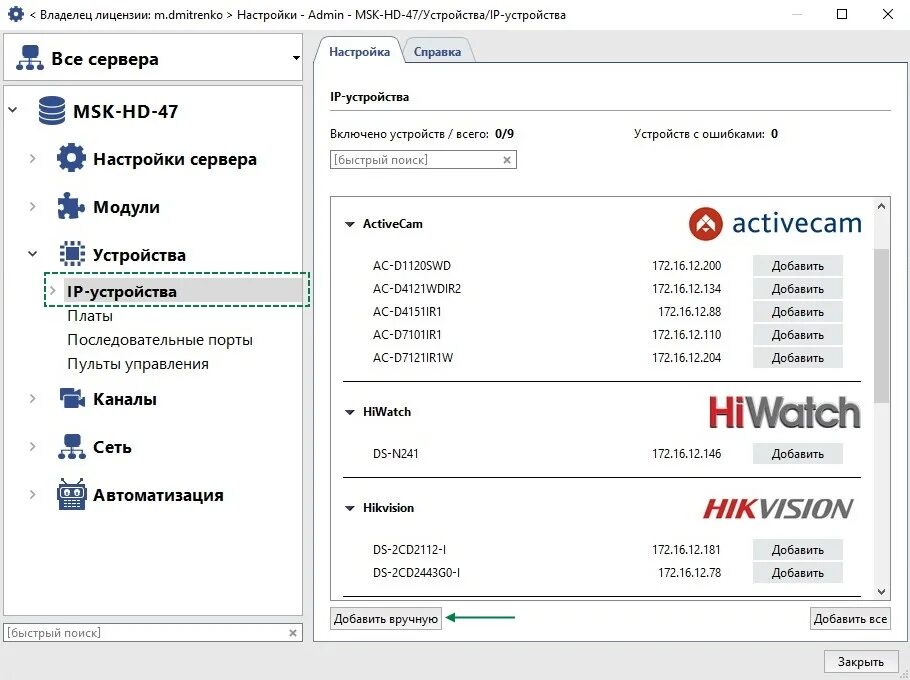The image size is (910, 680).
Task: Click the robot icon for Автоматизация
Action: pos(72,494)
